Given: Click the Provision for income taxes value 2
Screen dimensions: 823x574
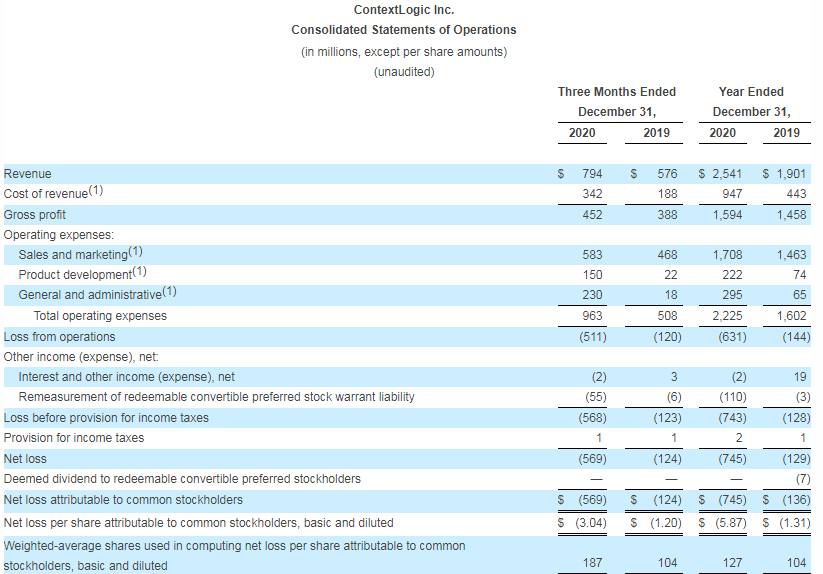Looking at the screenshot, I should pyautogui.click(x=738, y=437).
